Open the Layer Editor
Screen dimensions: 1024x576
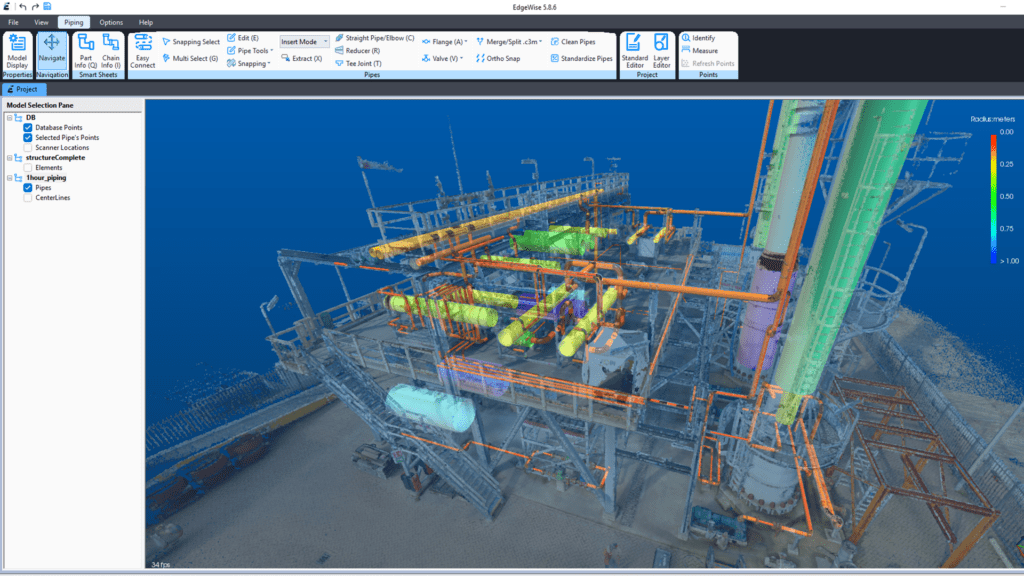[661, 50]
